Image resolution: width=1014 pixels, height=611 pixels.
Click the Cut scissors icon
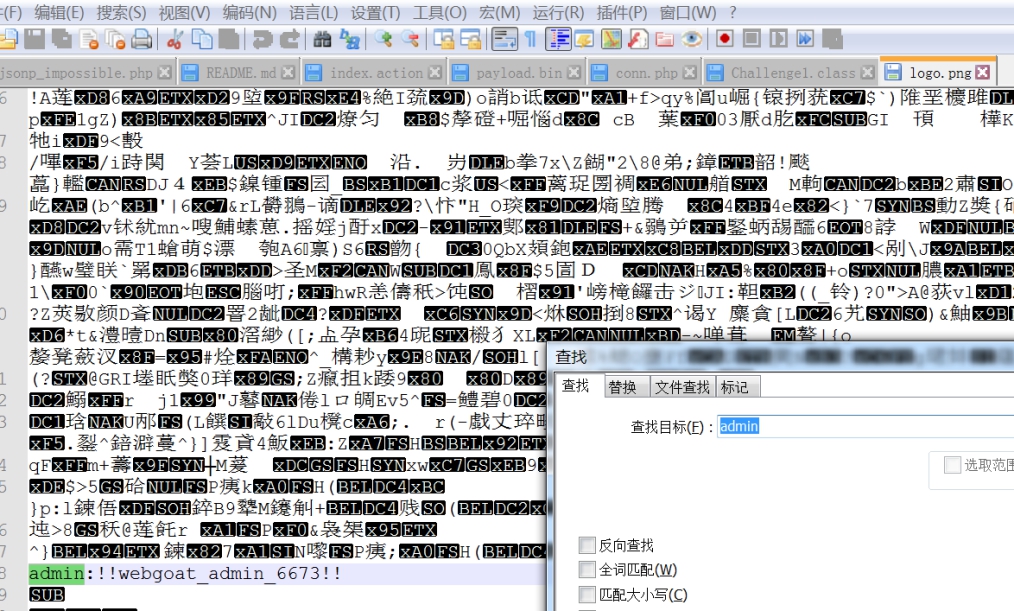coord(173,39)
